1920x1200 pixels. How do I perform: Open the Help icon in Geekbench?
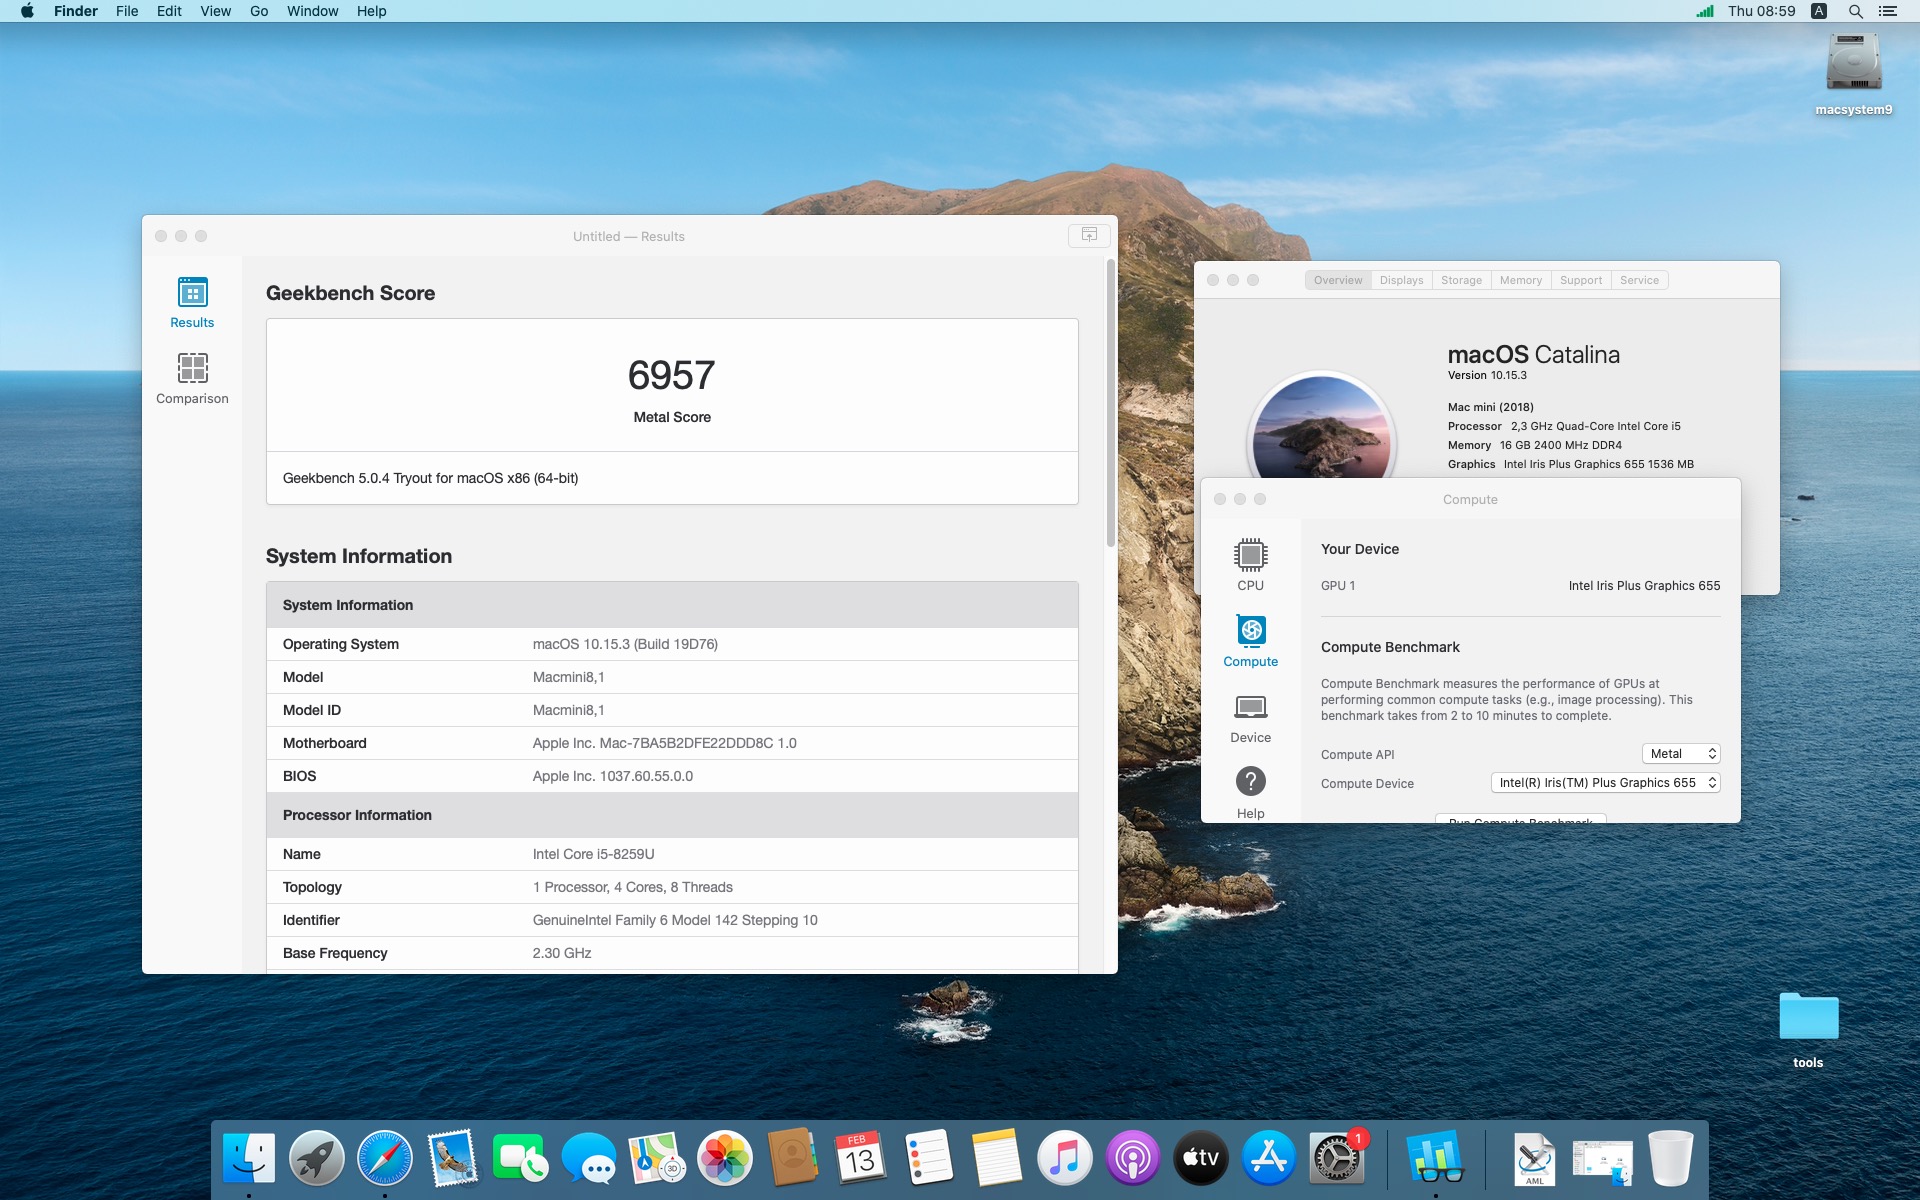point(1250,791)
